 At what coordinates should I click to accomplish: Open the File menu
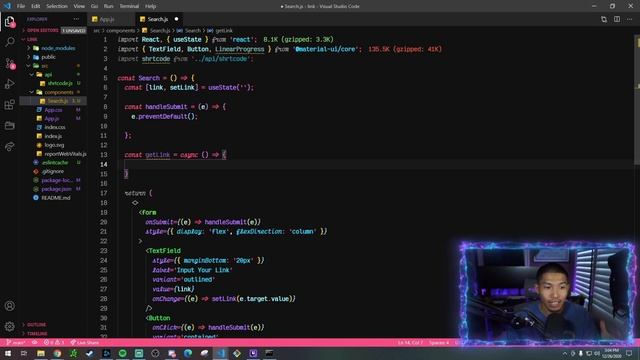click(21, 6)
